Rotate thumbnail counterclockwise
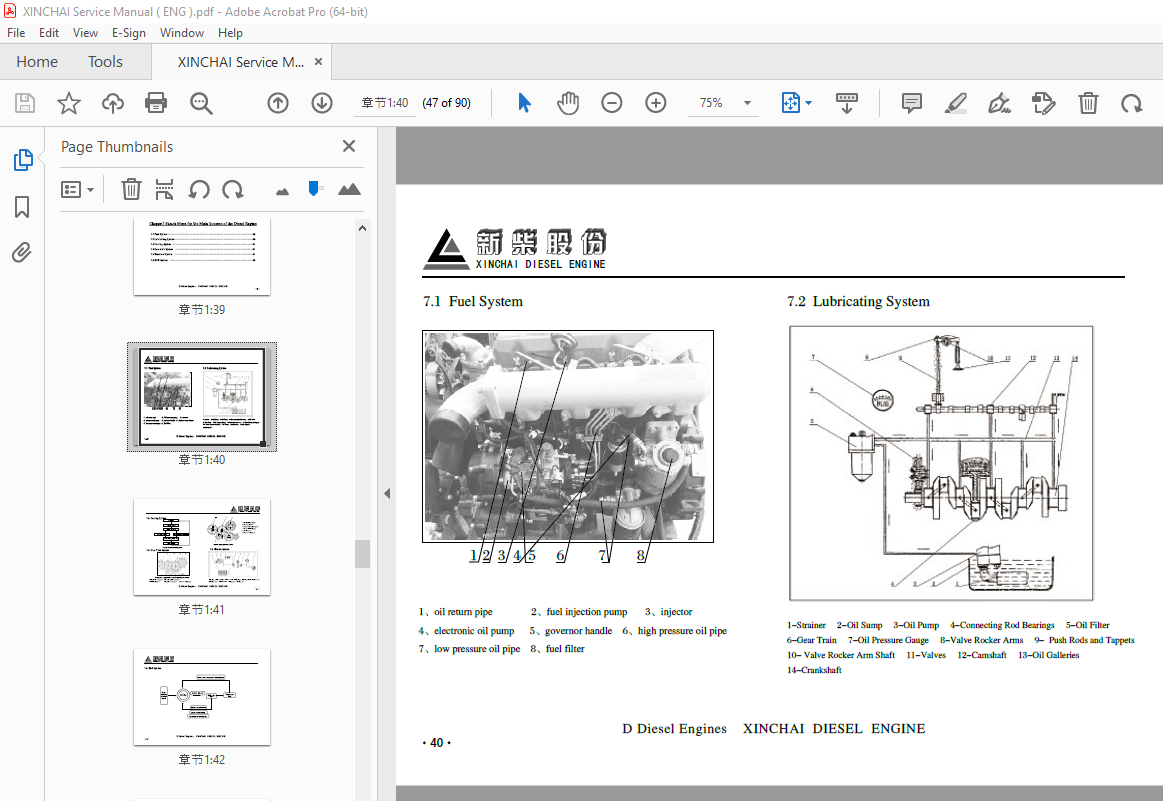The height and width of the screenshot is (801, 1163). [199, 189]
